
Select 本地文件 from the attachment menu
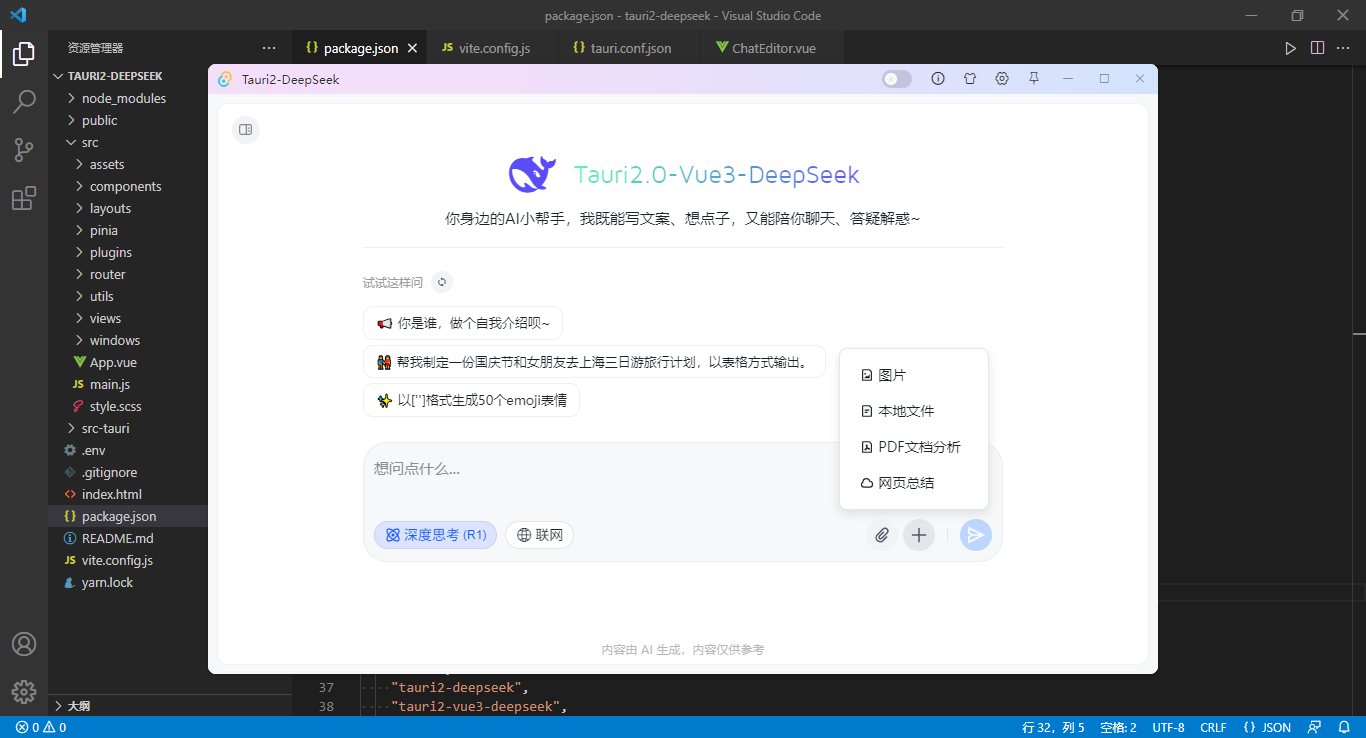coord(914,411)
